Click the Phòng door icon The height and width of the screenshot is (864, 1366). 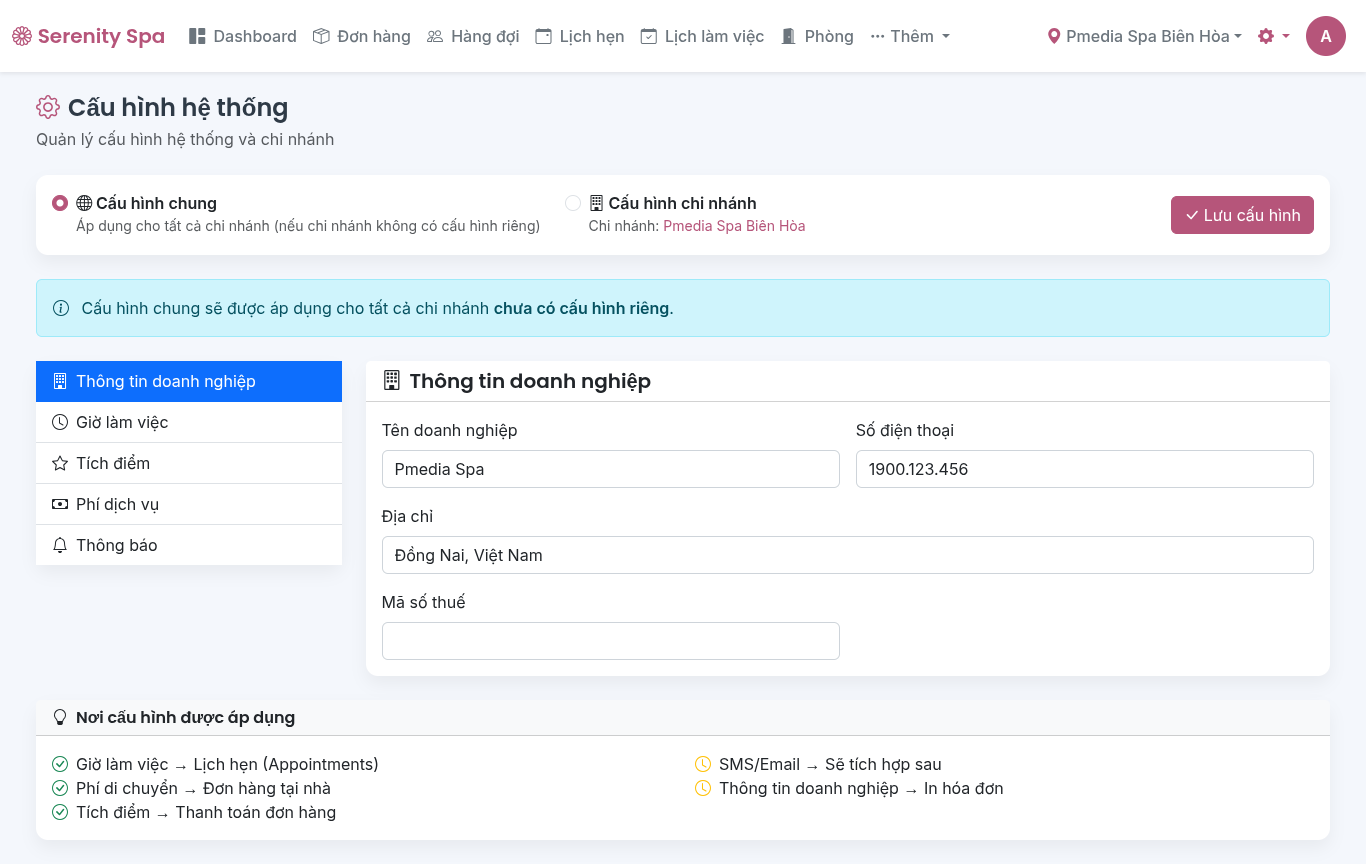pos(789,36)
